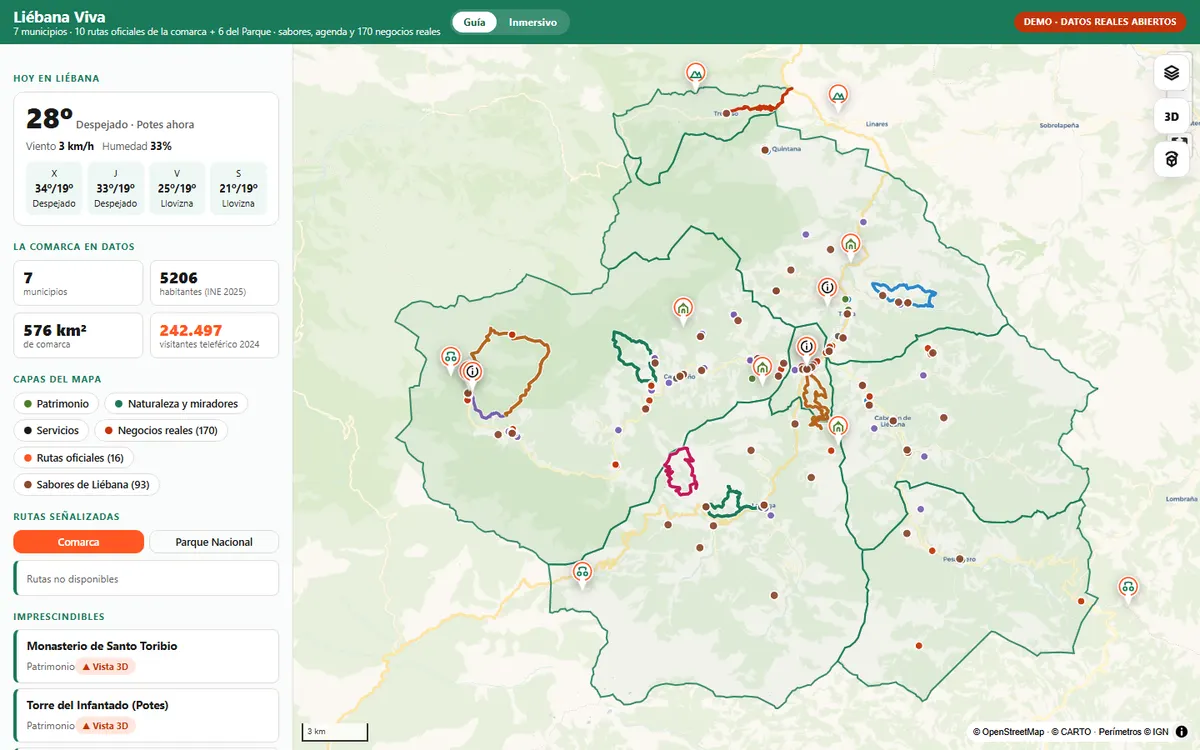Click Vista 3D on Torre del Infantado
The width and height of the screenshot is (1200, 750).
point(106,726)
